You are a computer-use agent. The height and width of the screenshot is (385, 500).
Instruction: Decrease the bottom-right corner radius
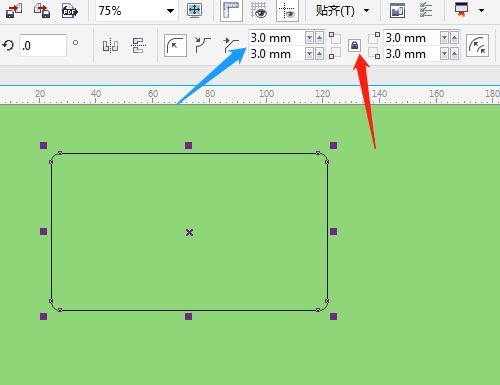click(x=444, y=54)
